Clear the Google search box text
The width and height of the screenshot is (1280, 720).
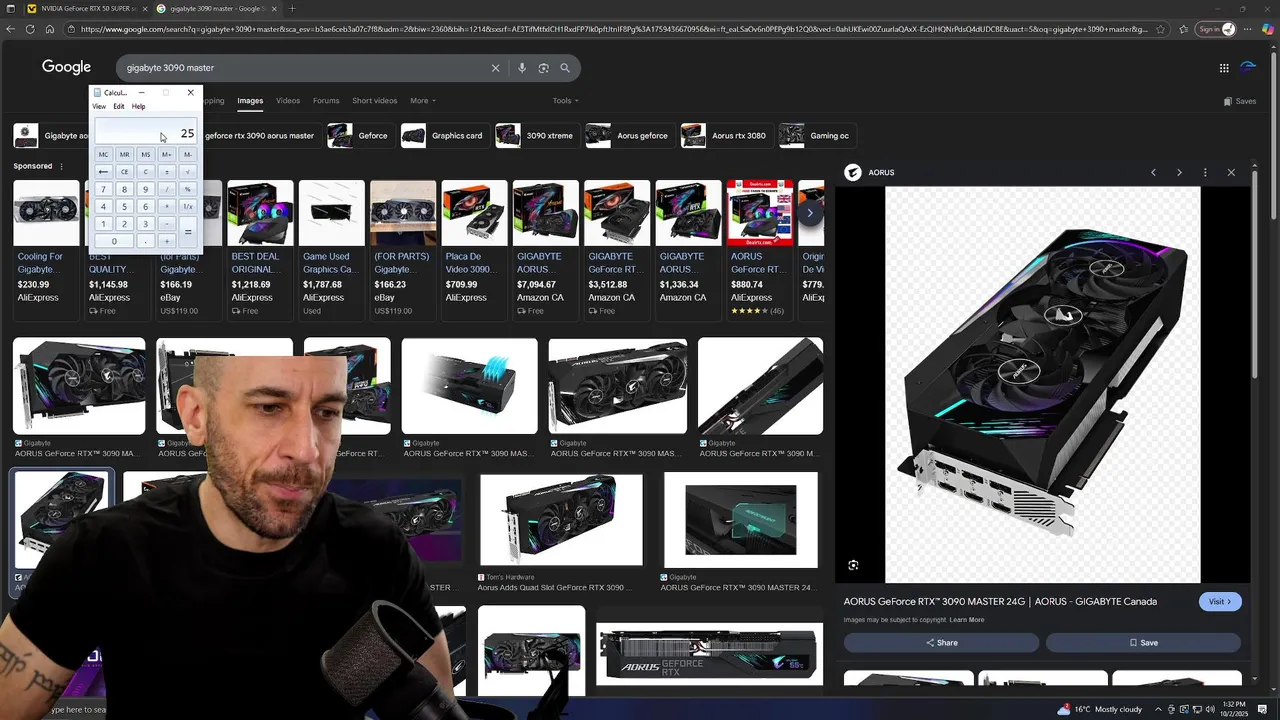pos(495,68)
